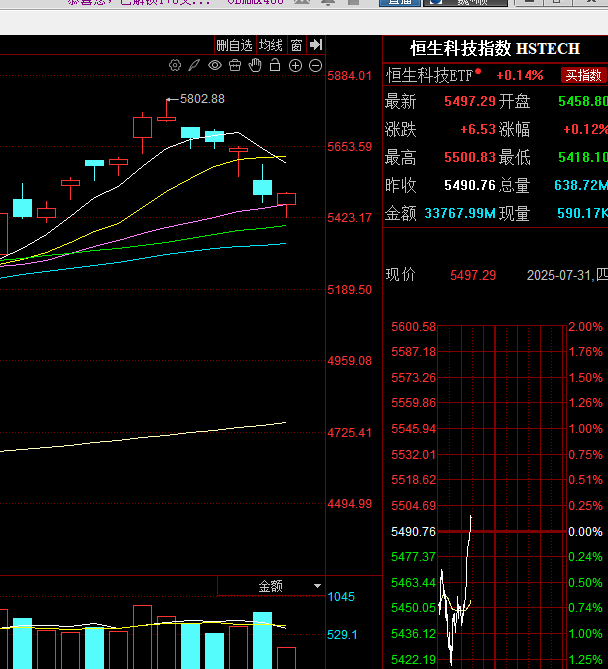Select the feather drawing tool

[194, 65]
